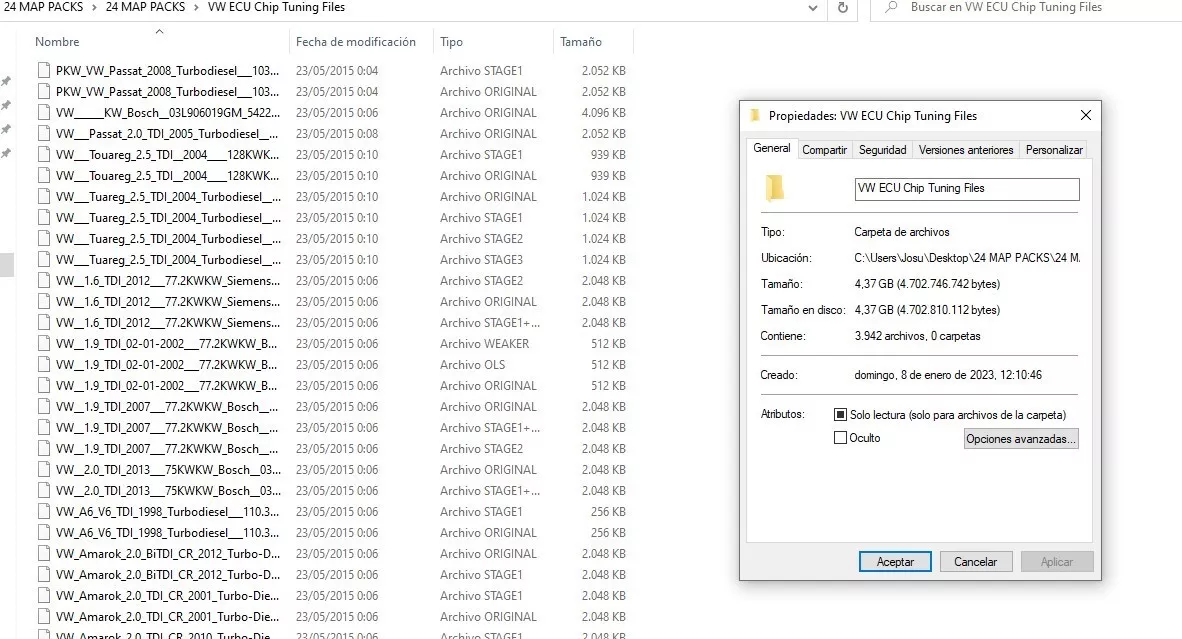The image size is (1182, 639).
Task: Open 'Opciones avanzadas...' button
Action: coord(1021,439)
